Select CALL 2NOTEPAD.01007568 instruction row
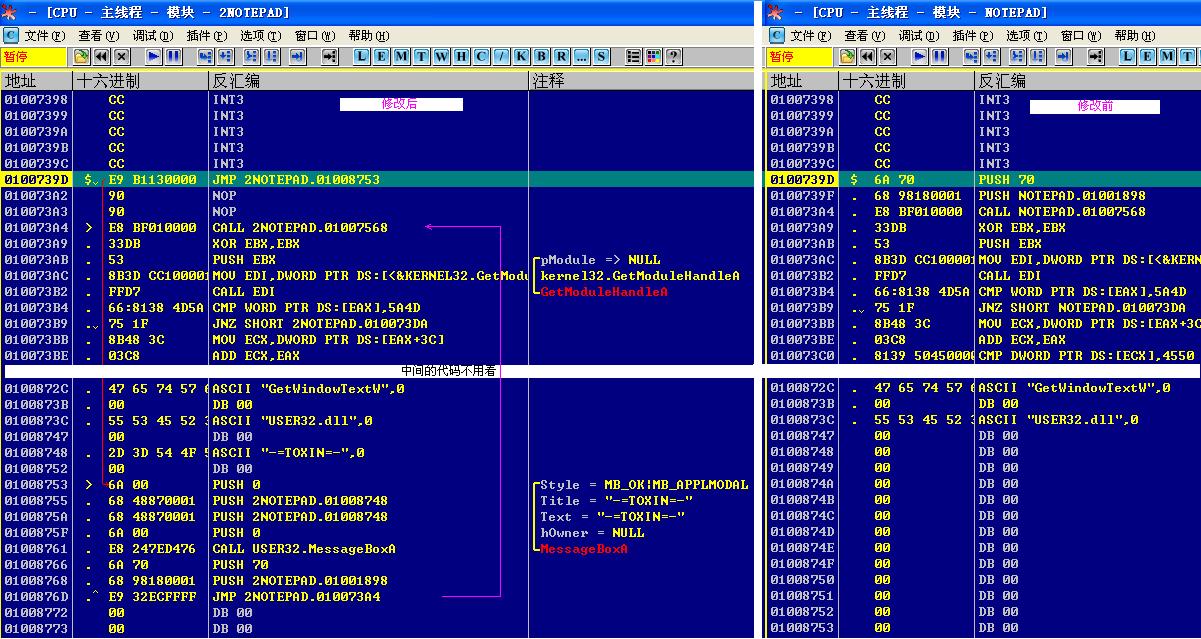1201x639 pixels. pos(377,228)
